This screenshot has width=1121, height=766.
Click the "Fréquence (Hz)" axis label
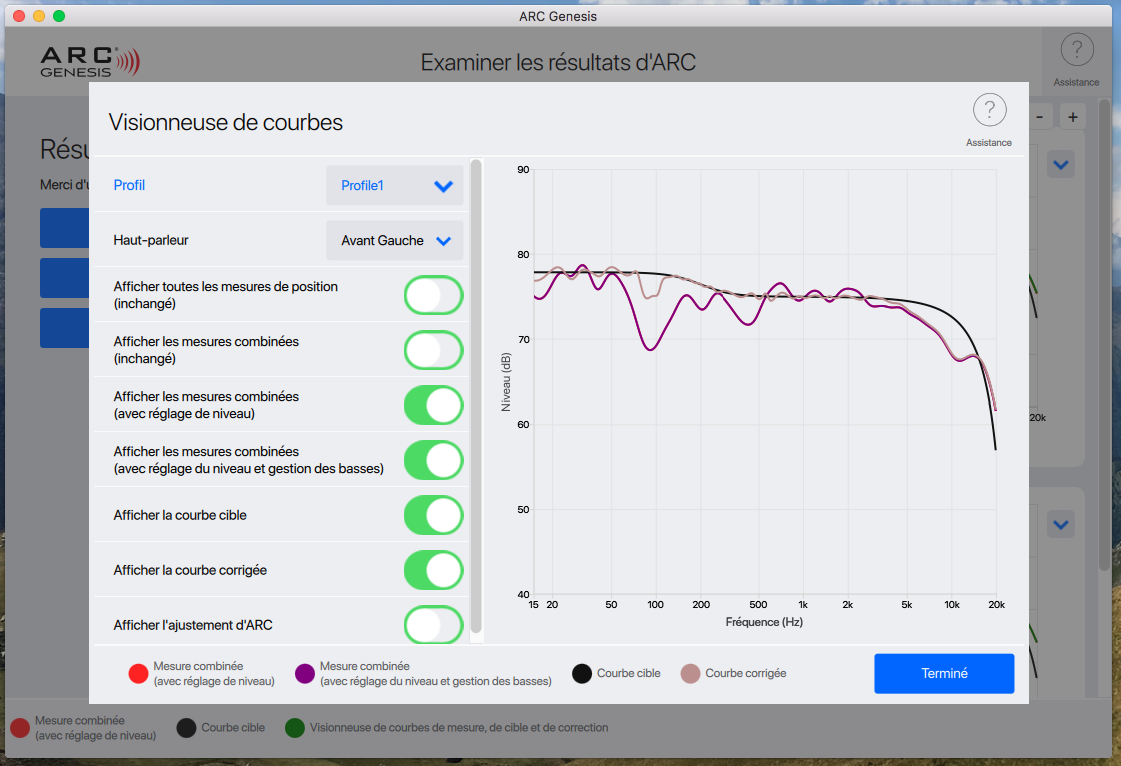point(764,622)
